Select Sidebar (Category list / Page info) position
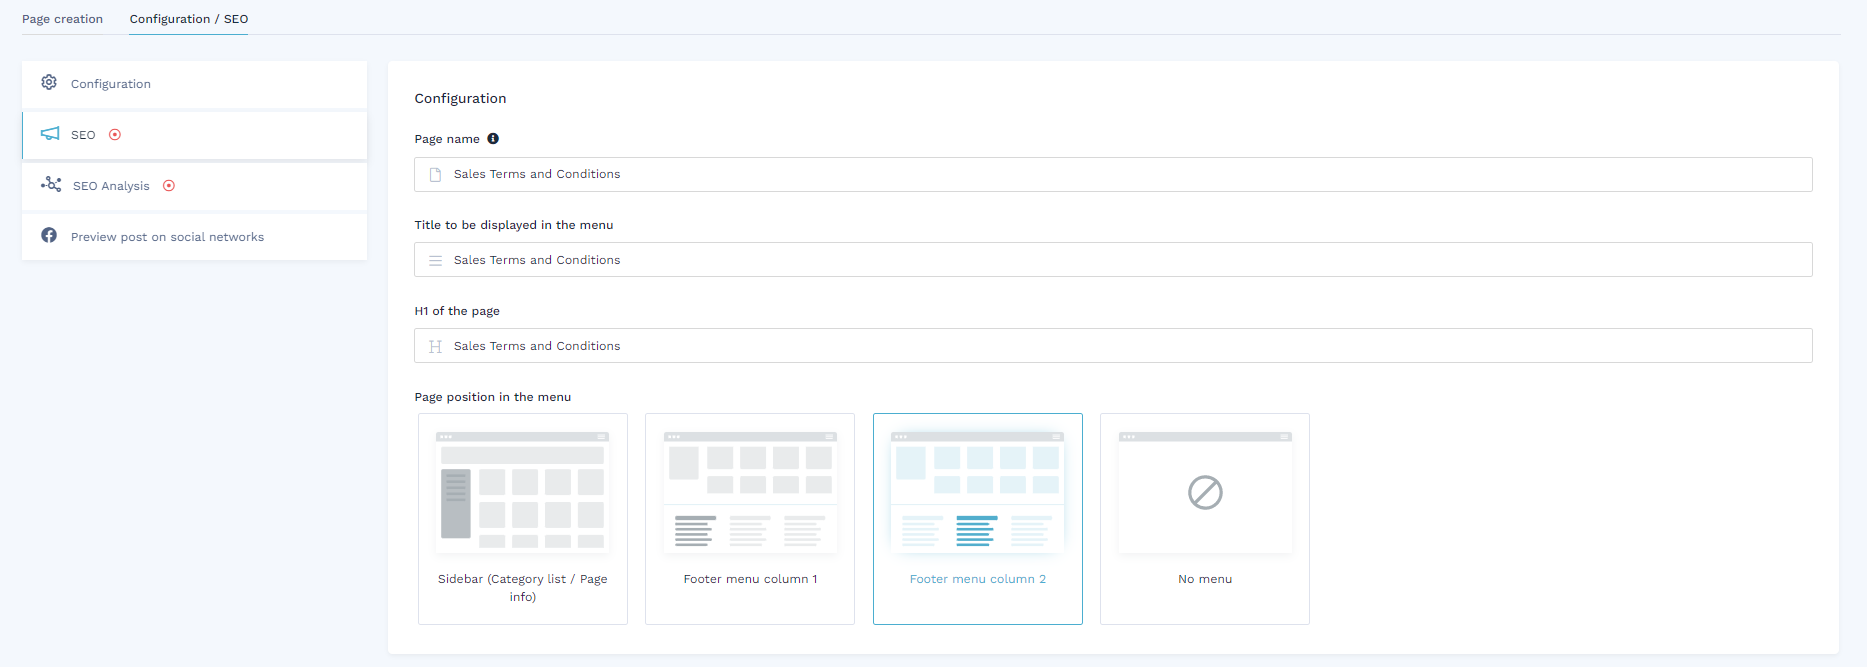 523,519
